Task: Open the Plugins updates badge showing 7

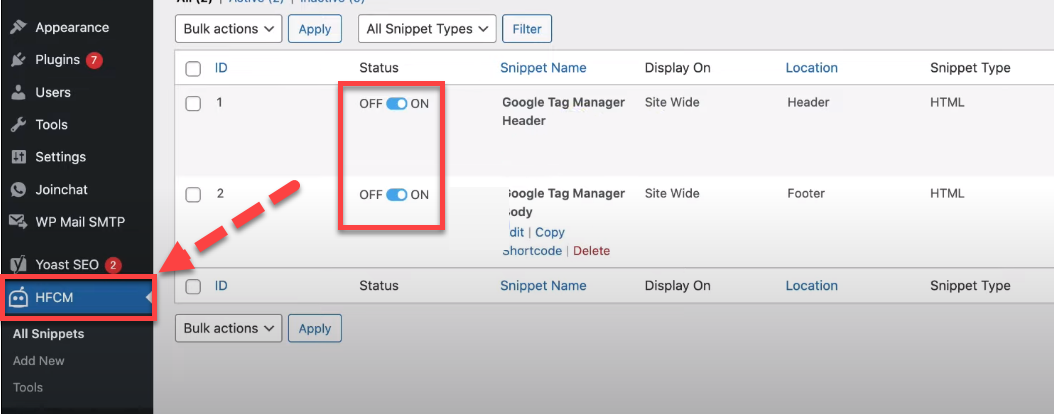Action: point(94,60)
